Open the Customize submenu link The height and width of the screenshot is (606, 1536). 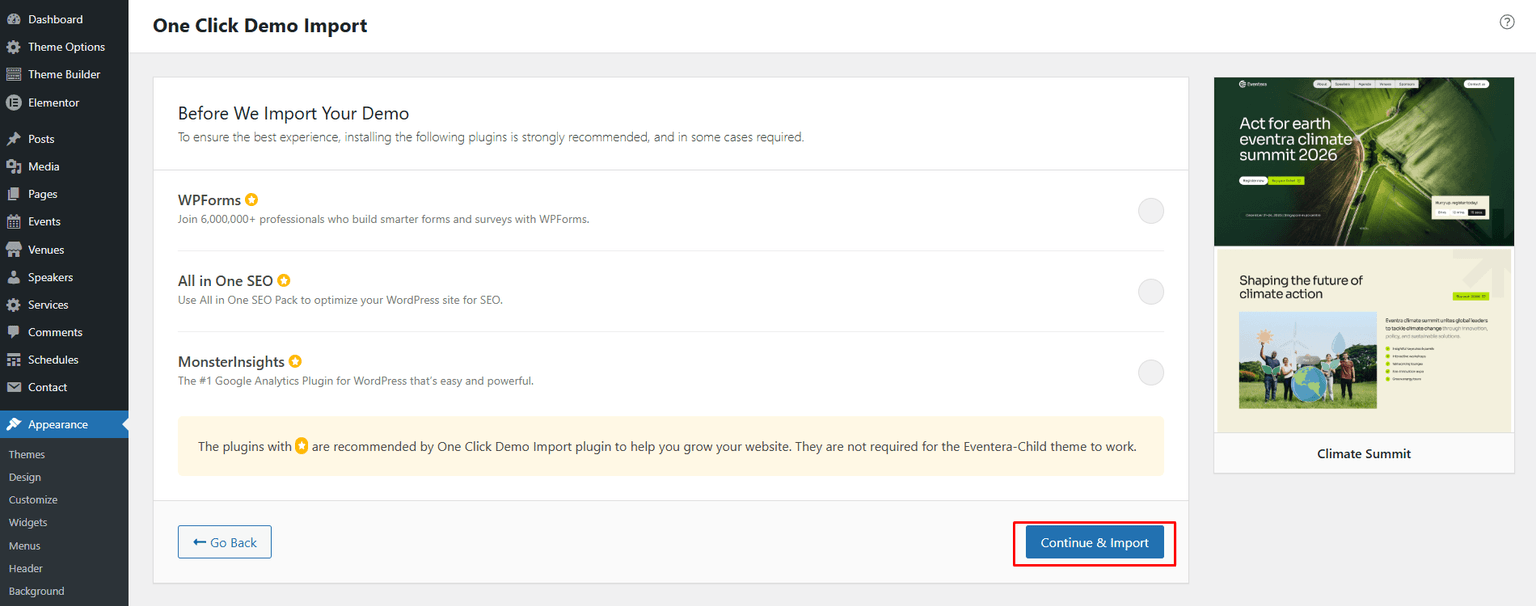click(x=33, y=500)
